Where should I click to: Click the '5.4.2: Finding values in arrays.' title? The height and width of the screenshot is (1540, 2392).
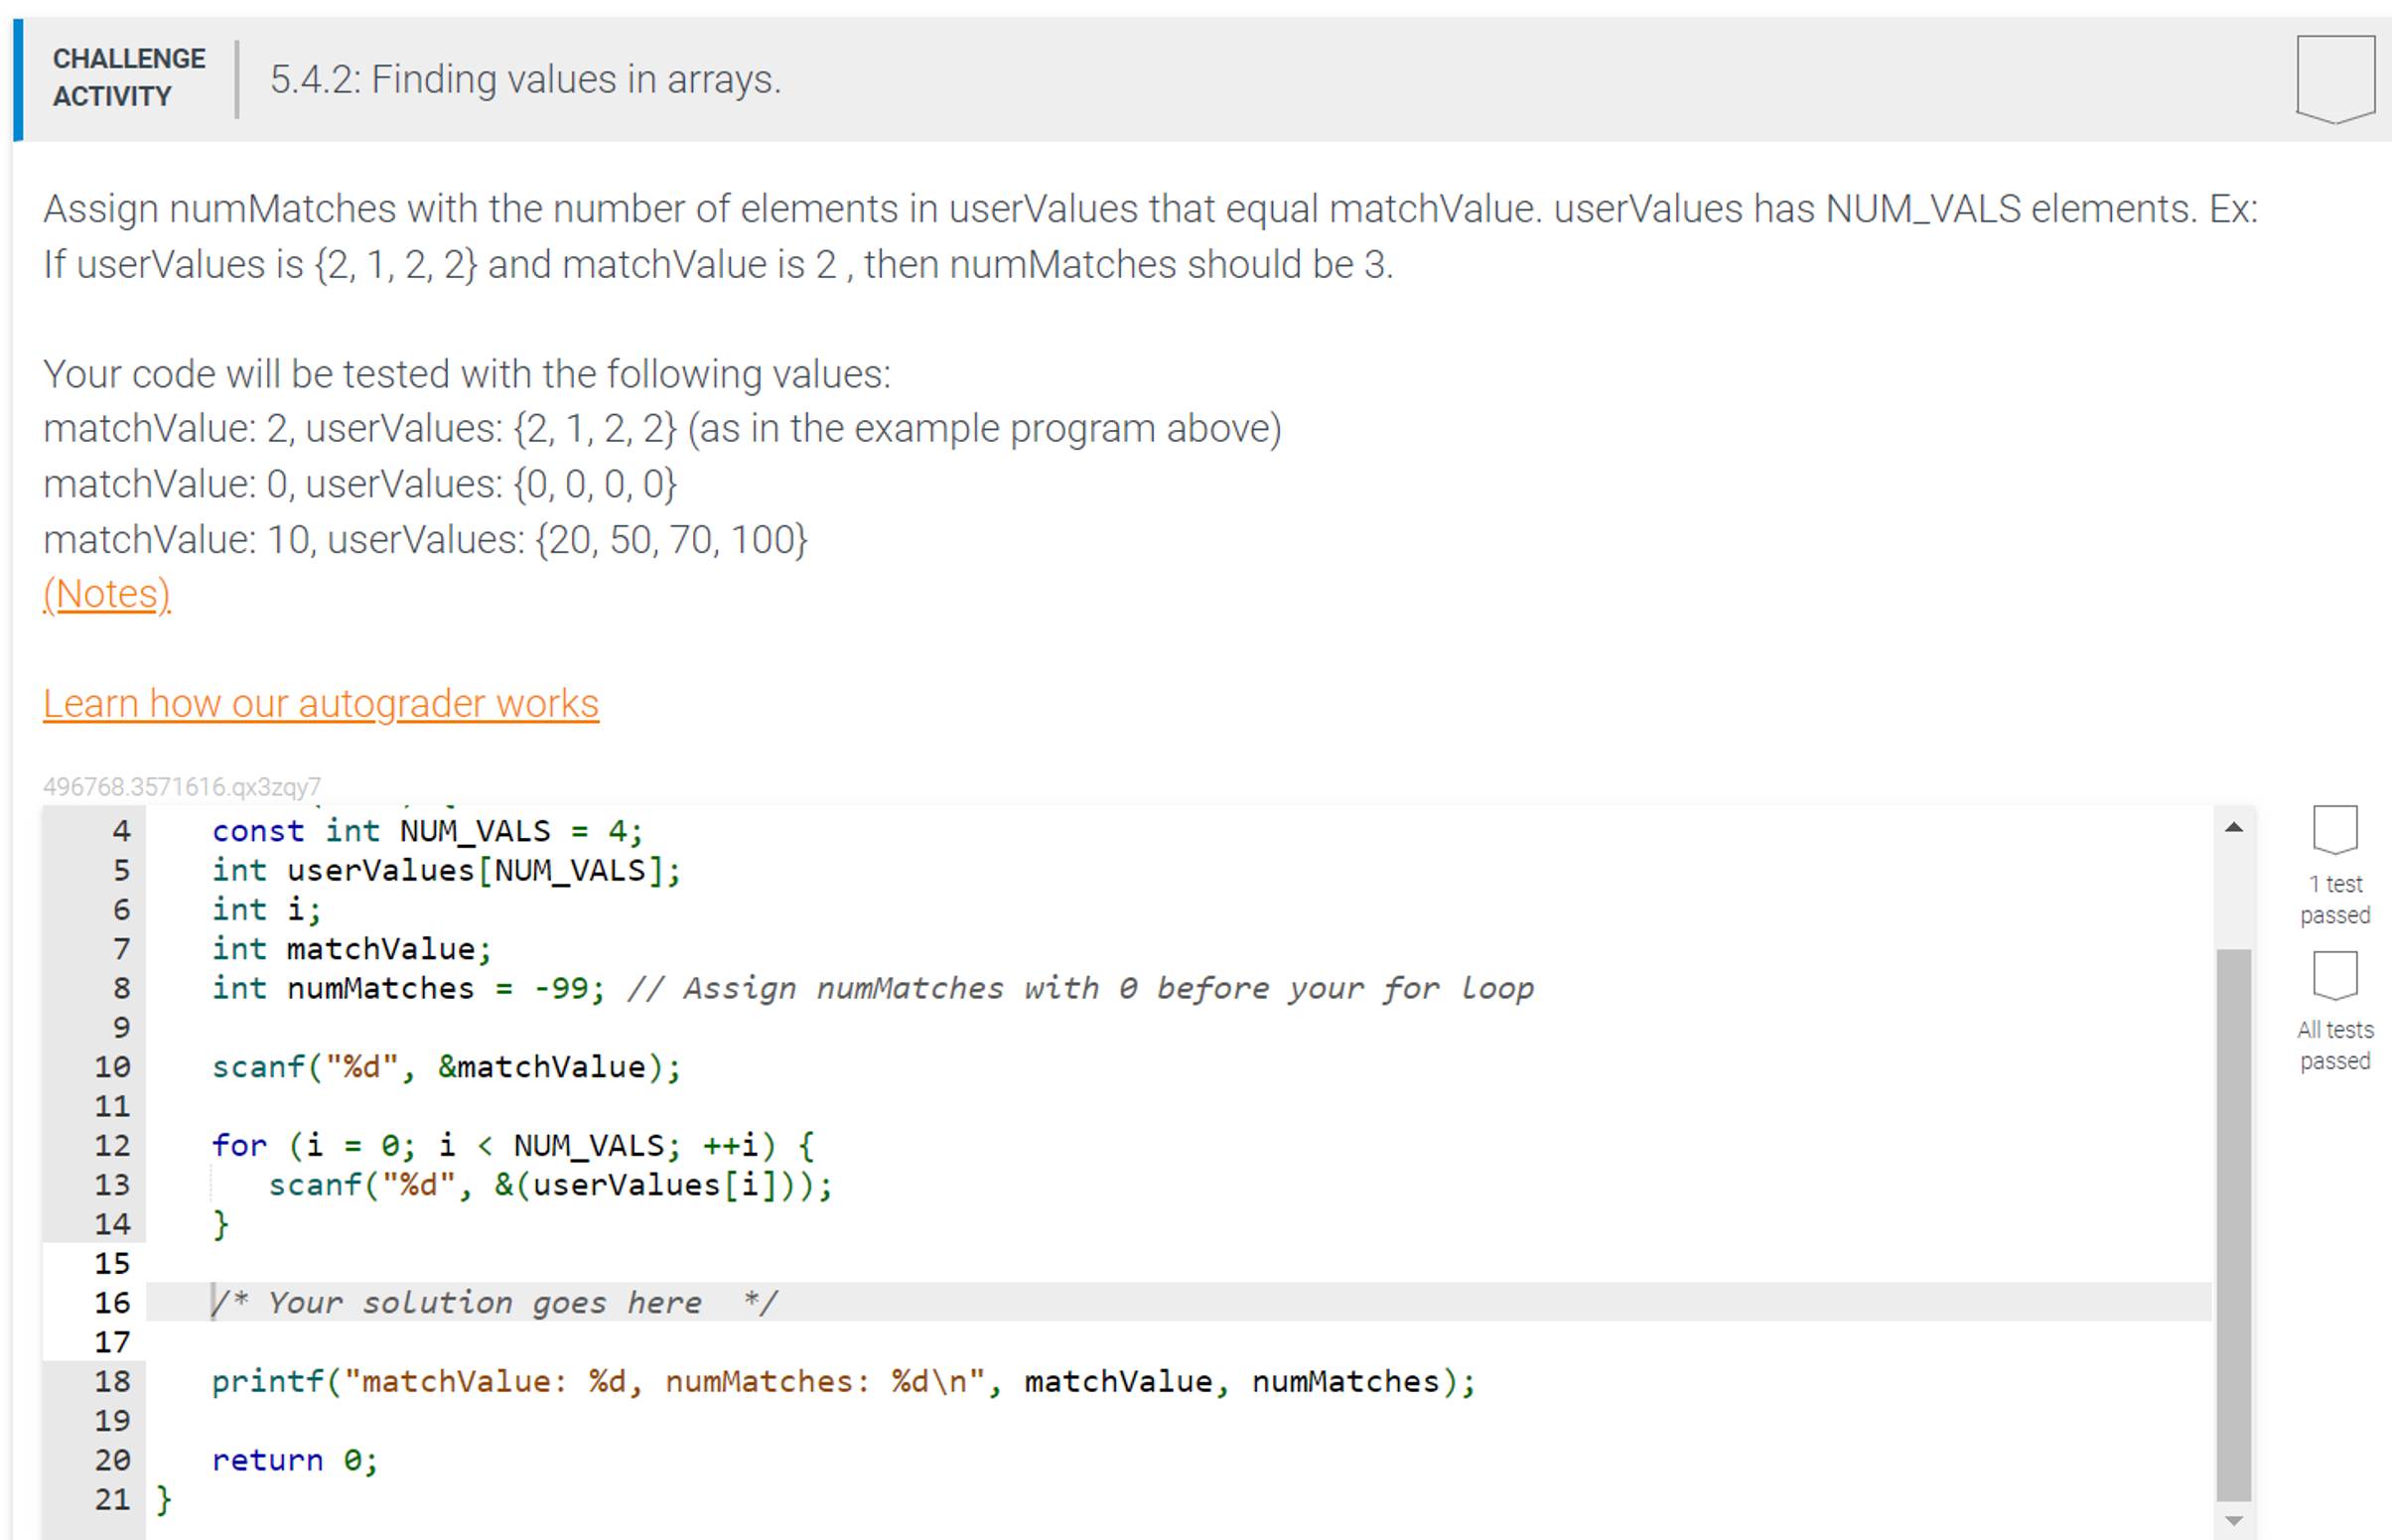(x=526, y=79)
